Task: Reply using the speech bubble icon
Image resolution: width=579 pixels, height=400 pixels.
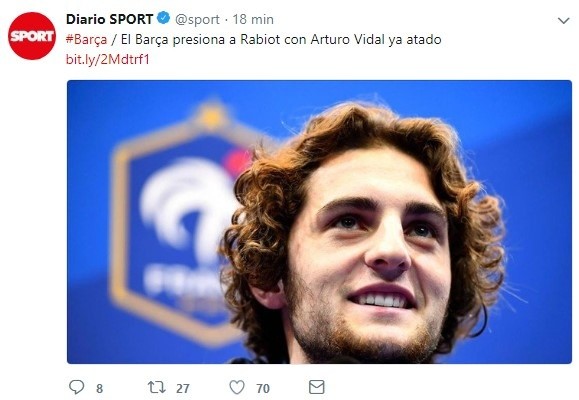Action: click(77, 387)
